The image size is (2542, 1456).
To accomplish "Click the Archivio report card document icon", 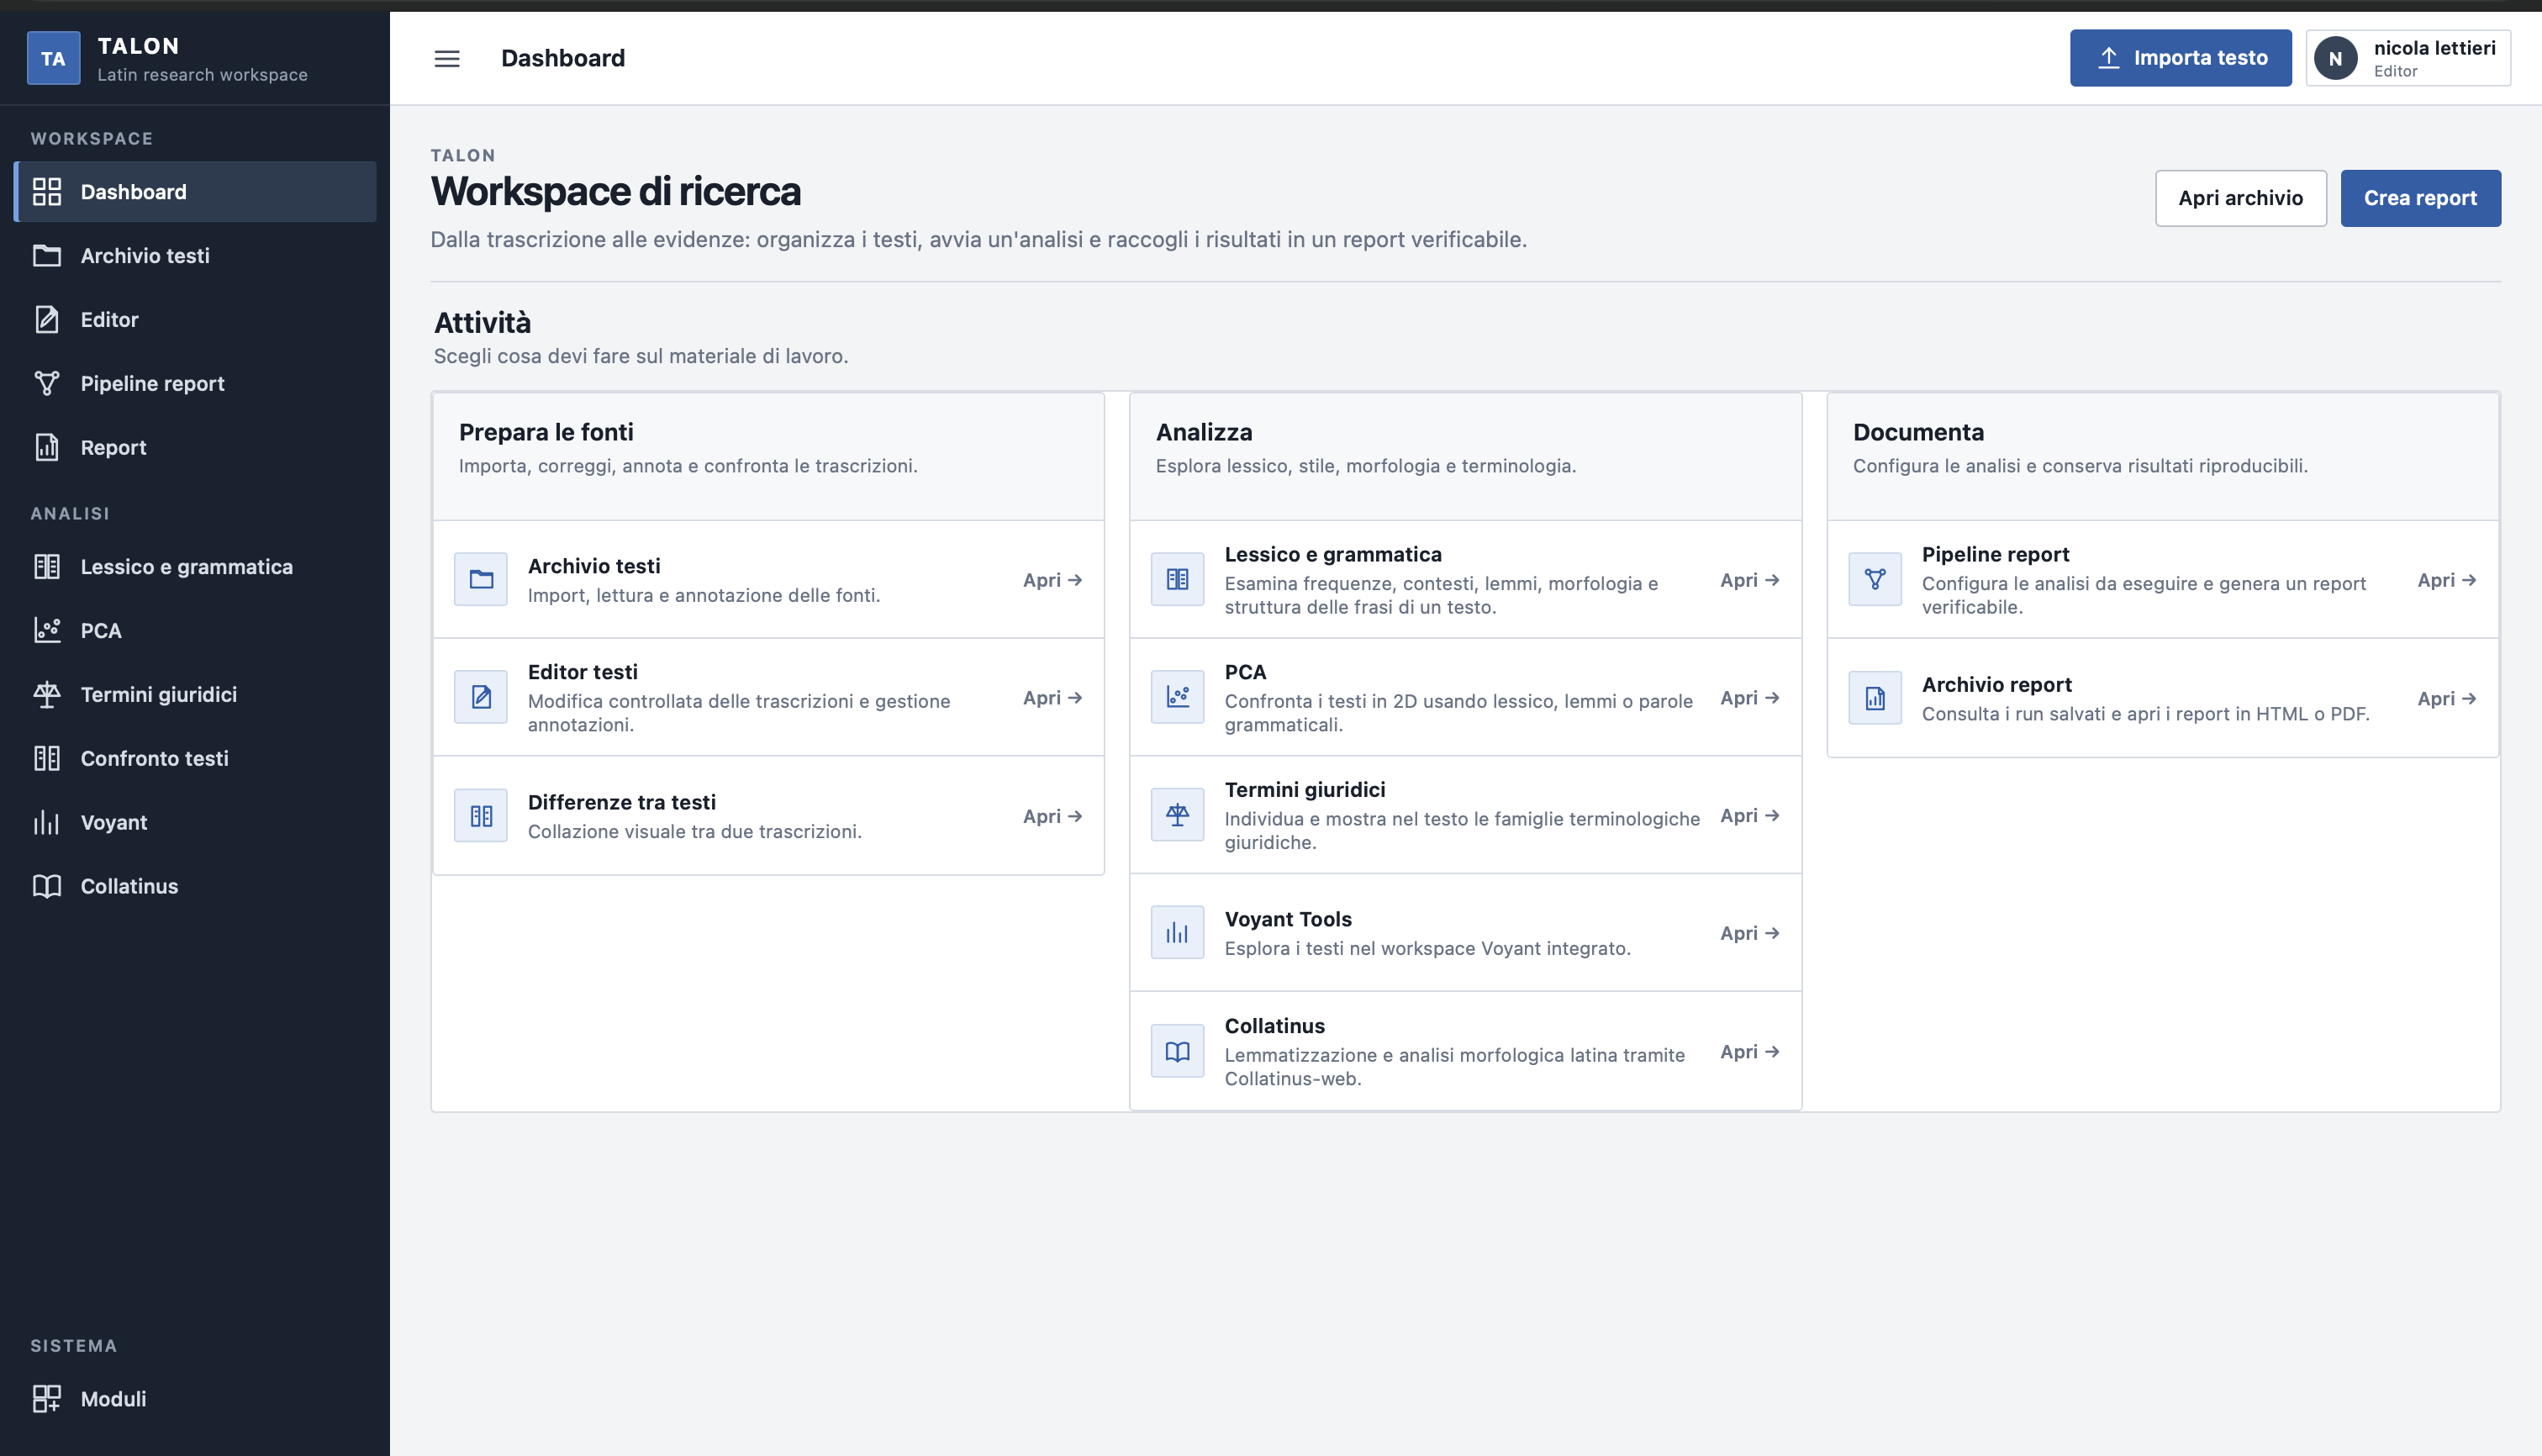I will (x=1875, y=698).
